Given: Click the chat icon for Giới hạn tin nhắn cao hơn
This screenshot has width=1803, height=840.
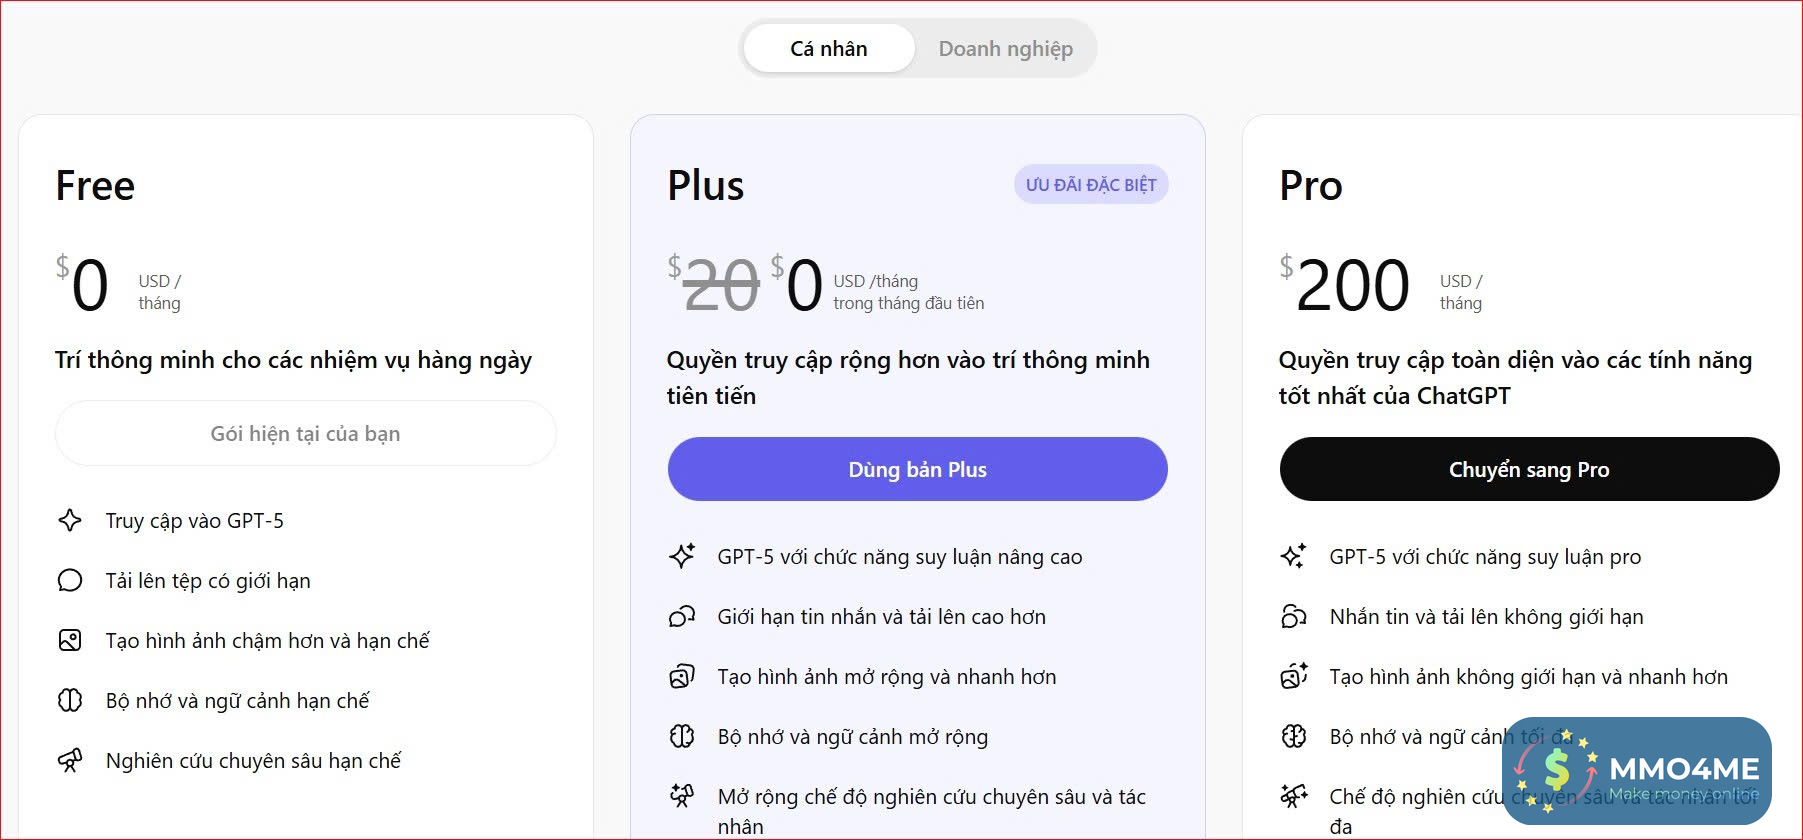Looking at the screenshot, I should click(x=682, y=616).
